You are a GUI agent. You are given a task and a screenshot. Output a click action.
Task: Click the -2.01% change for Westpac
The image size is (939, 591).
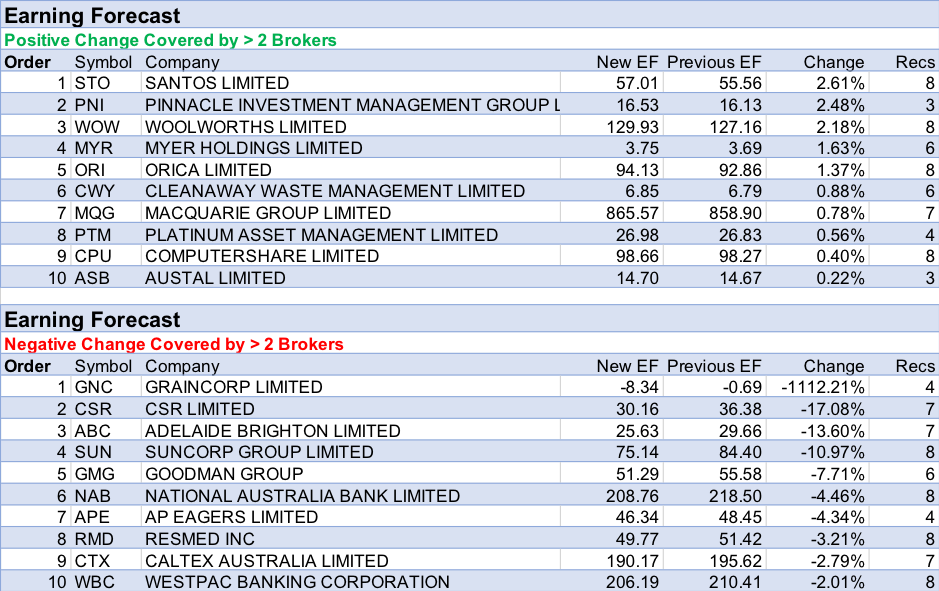[x=837, y=582]
